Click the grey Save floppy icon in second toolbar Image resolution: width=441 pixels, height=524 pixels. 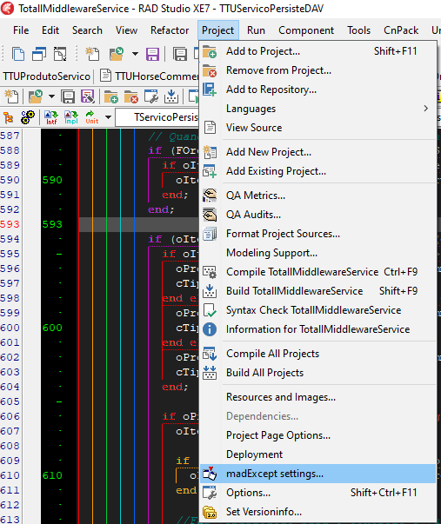point(68,97)
